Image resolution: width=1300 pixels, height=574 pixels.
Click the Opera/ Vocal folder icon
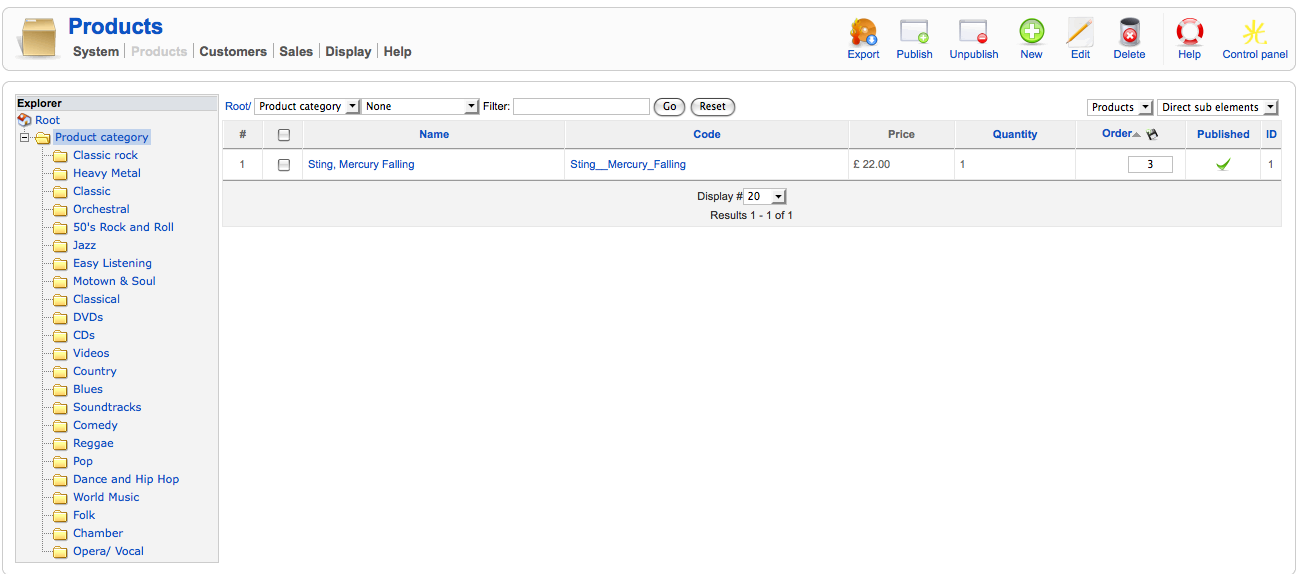pos(60,552)
